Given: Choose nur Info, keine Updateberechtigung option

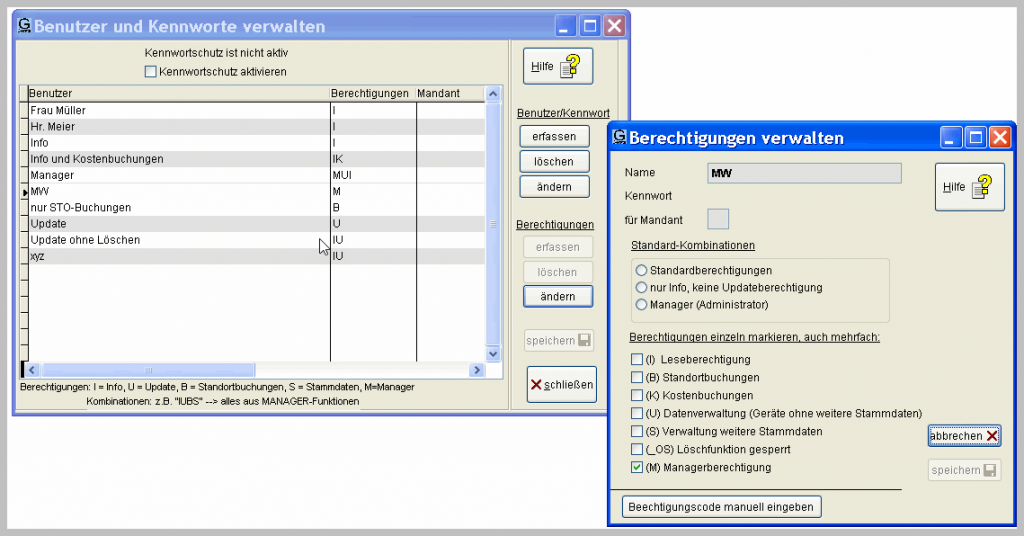Looking at the screenshot, I should coord(641,287).
